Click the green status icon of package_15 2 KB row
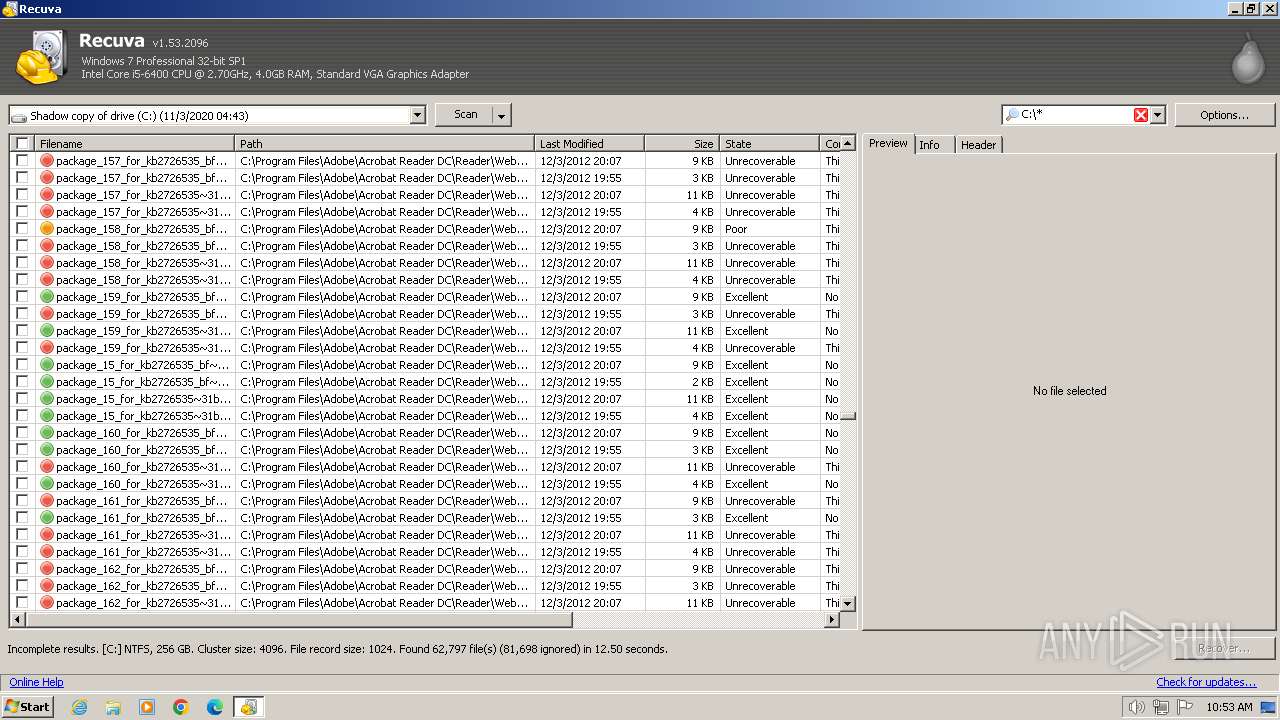 [x=46, y=382]
